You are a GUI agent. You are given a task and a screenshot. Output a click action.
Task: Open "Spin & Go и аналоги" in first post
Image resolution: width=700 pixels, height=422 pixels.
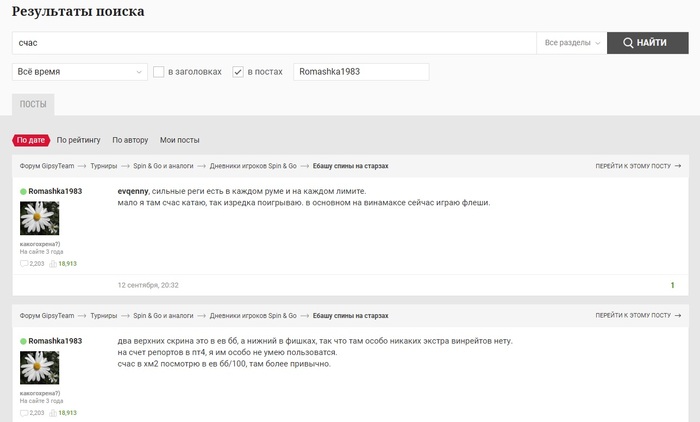pyautogui.click(x=163, y=166)
